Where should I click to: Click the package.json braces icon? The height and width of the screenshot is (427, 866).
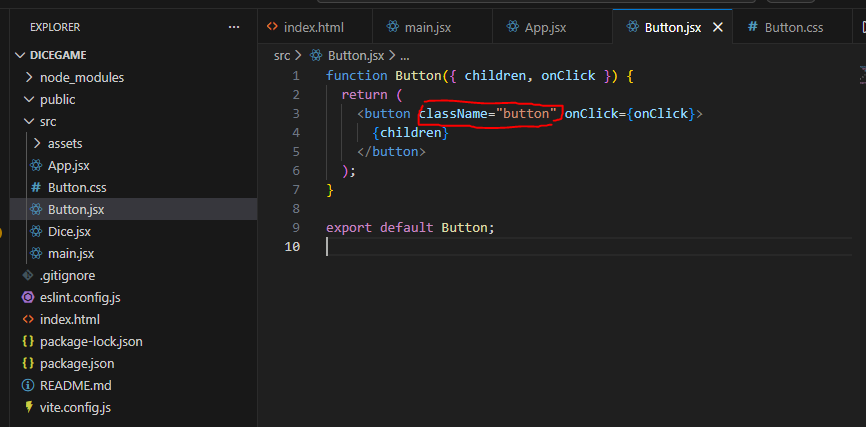click(28, 363)
